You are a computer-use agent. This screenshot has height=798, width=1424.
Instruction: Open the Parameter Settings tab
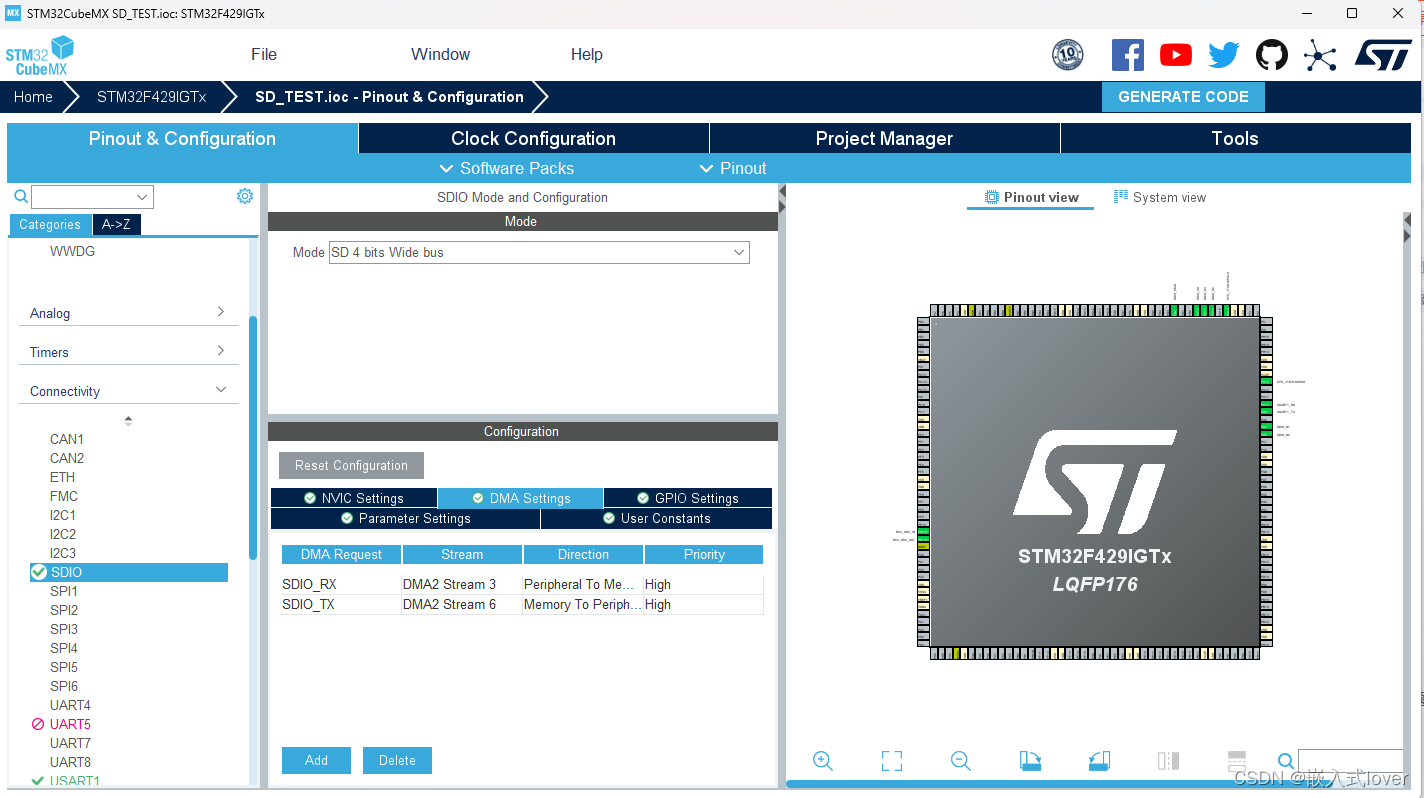(x=405, y=518)
